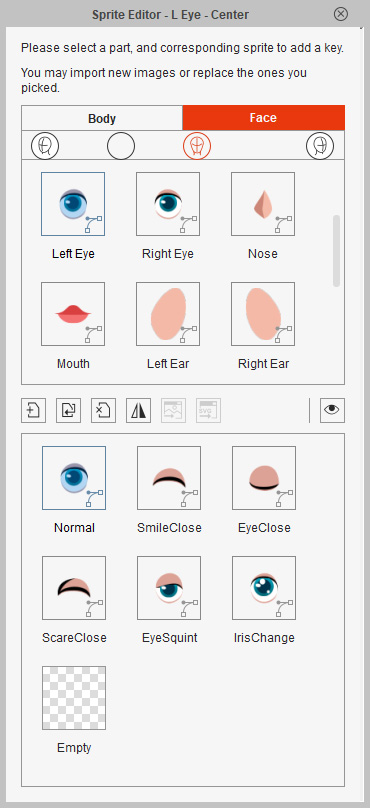The width and height of the screenshot is (370, 808).
Task: Click the "Right Ear" label text
Action: tap(263, 364)
